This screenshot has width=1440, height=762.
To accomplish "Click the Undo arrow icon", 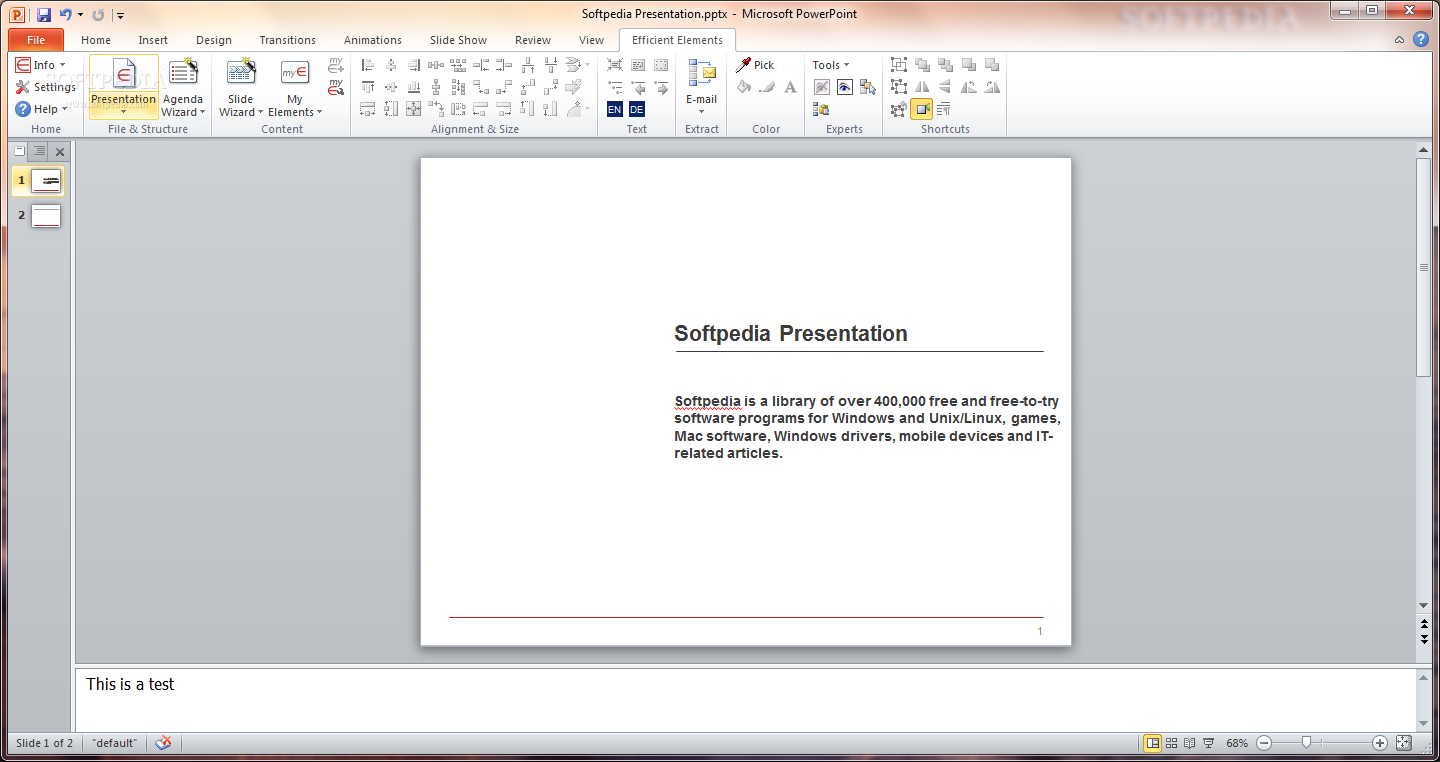I will point(66,14).
